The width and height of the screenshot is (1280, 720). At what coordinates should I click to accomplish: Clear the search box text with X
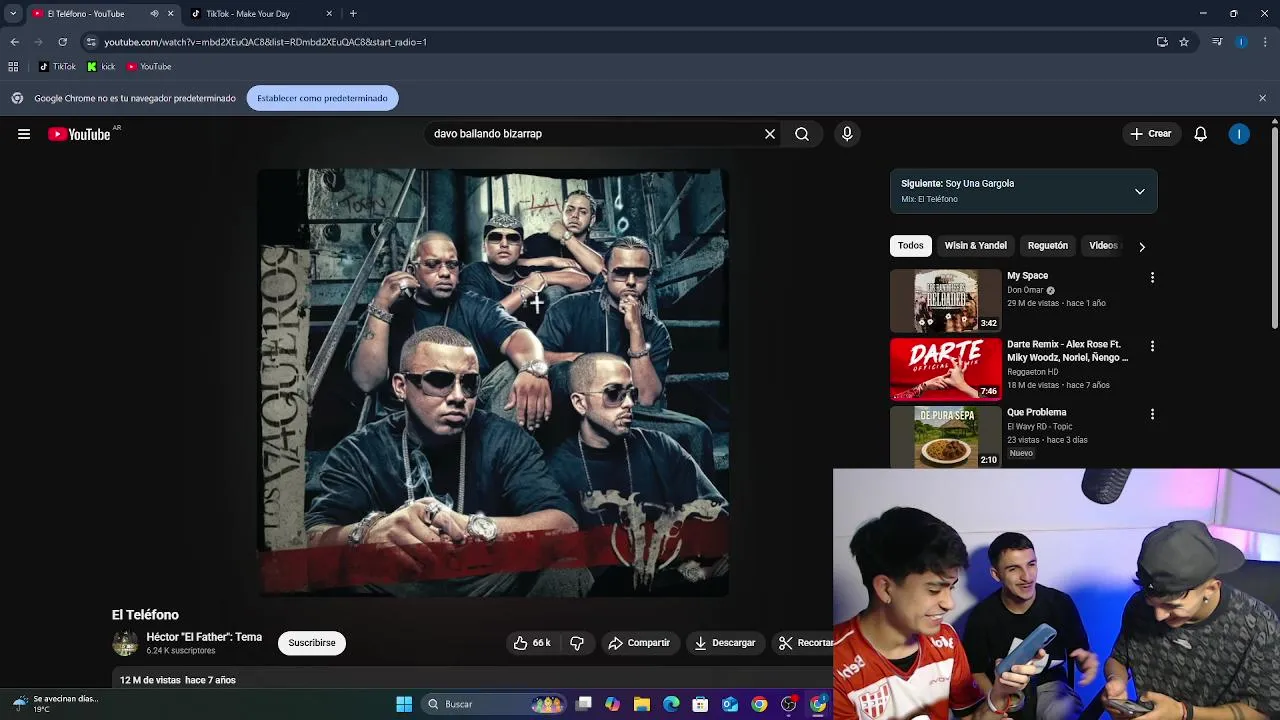pos(770,134)
